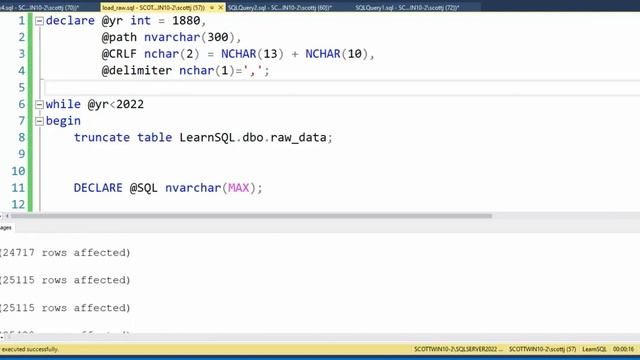
Task: Click 2022 in the while condition
Action: pyautogui.click(x=130, y=104)
